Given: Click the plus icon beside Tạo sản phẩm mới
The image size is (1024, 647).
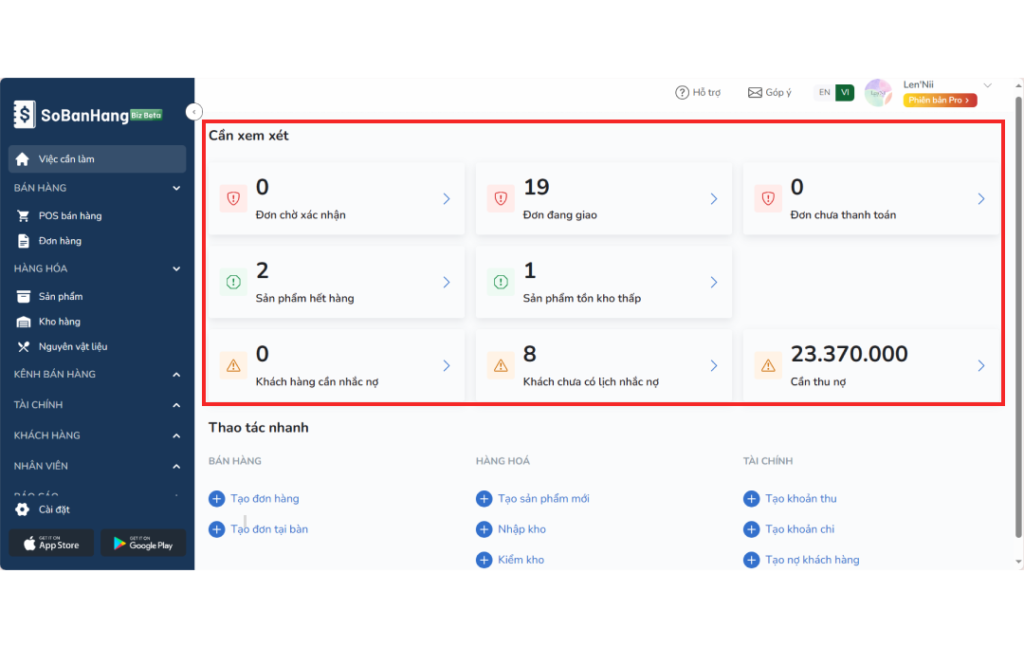Looking at the screenshot, I should [484, 499].
